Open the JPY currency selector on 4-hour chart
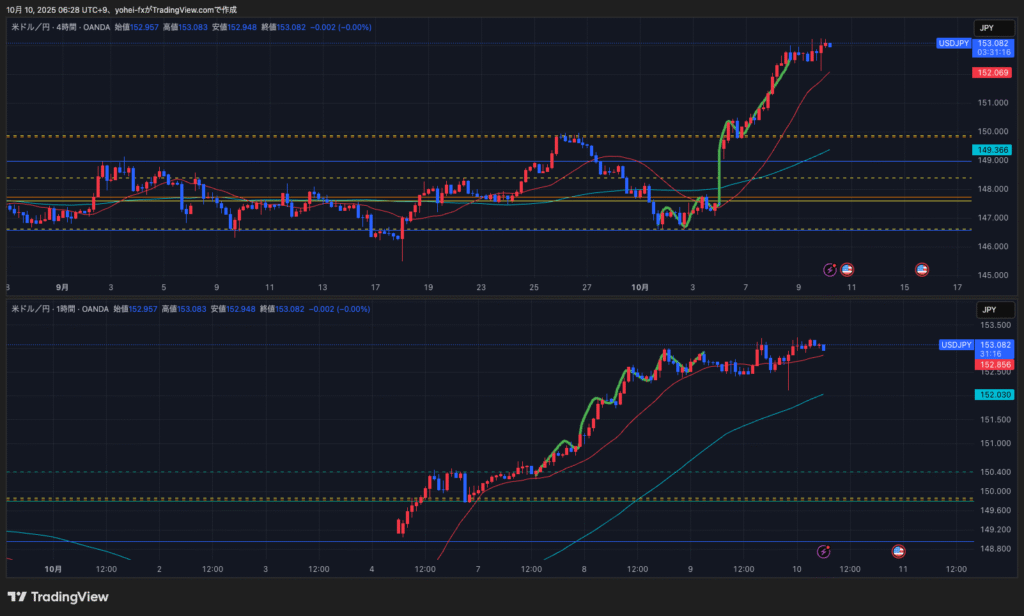Viewport: 1024px width, 616px height. pos(985,28)
